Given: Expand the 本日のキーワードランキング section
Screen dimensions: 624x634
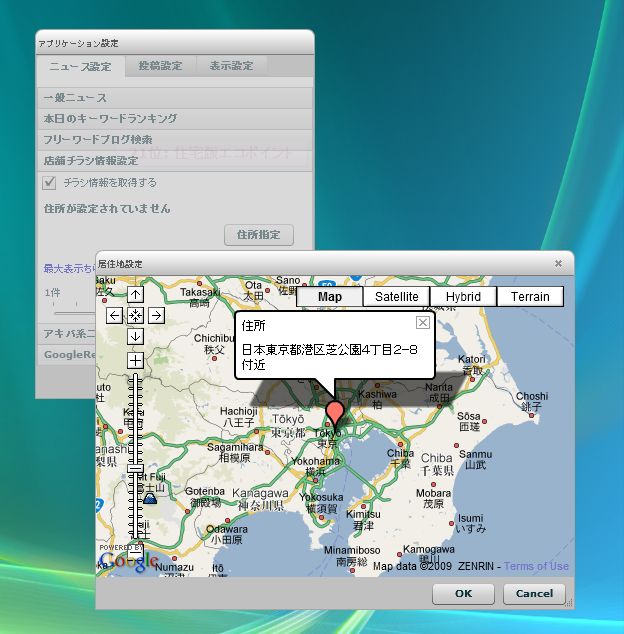Looking at the screenshot, I should coord(175,119).
